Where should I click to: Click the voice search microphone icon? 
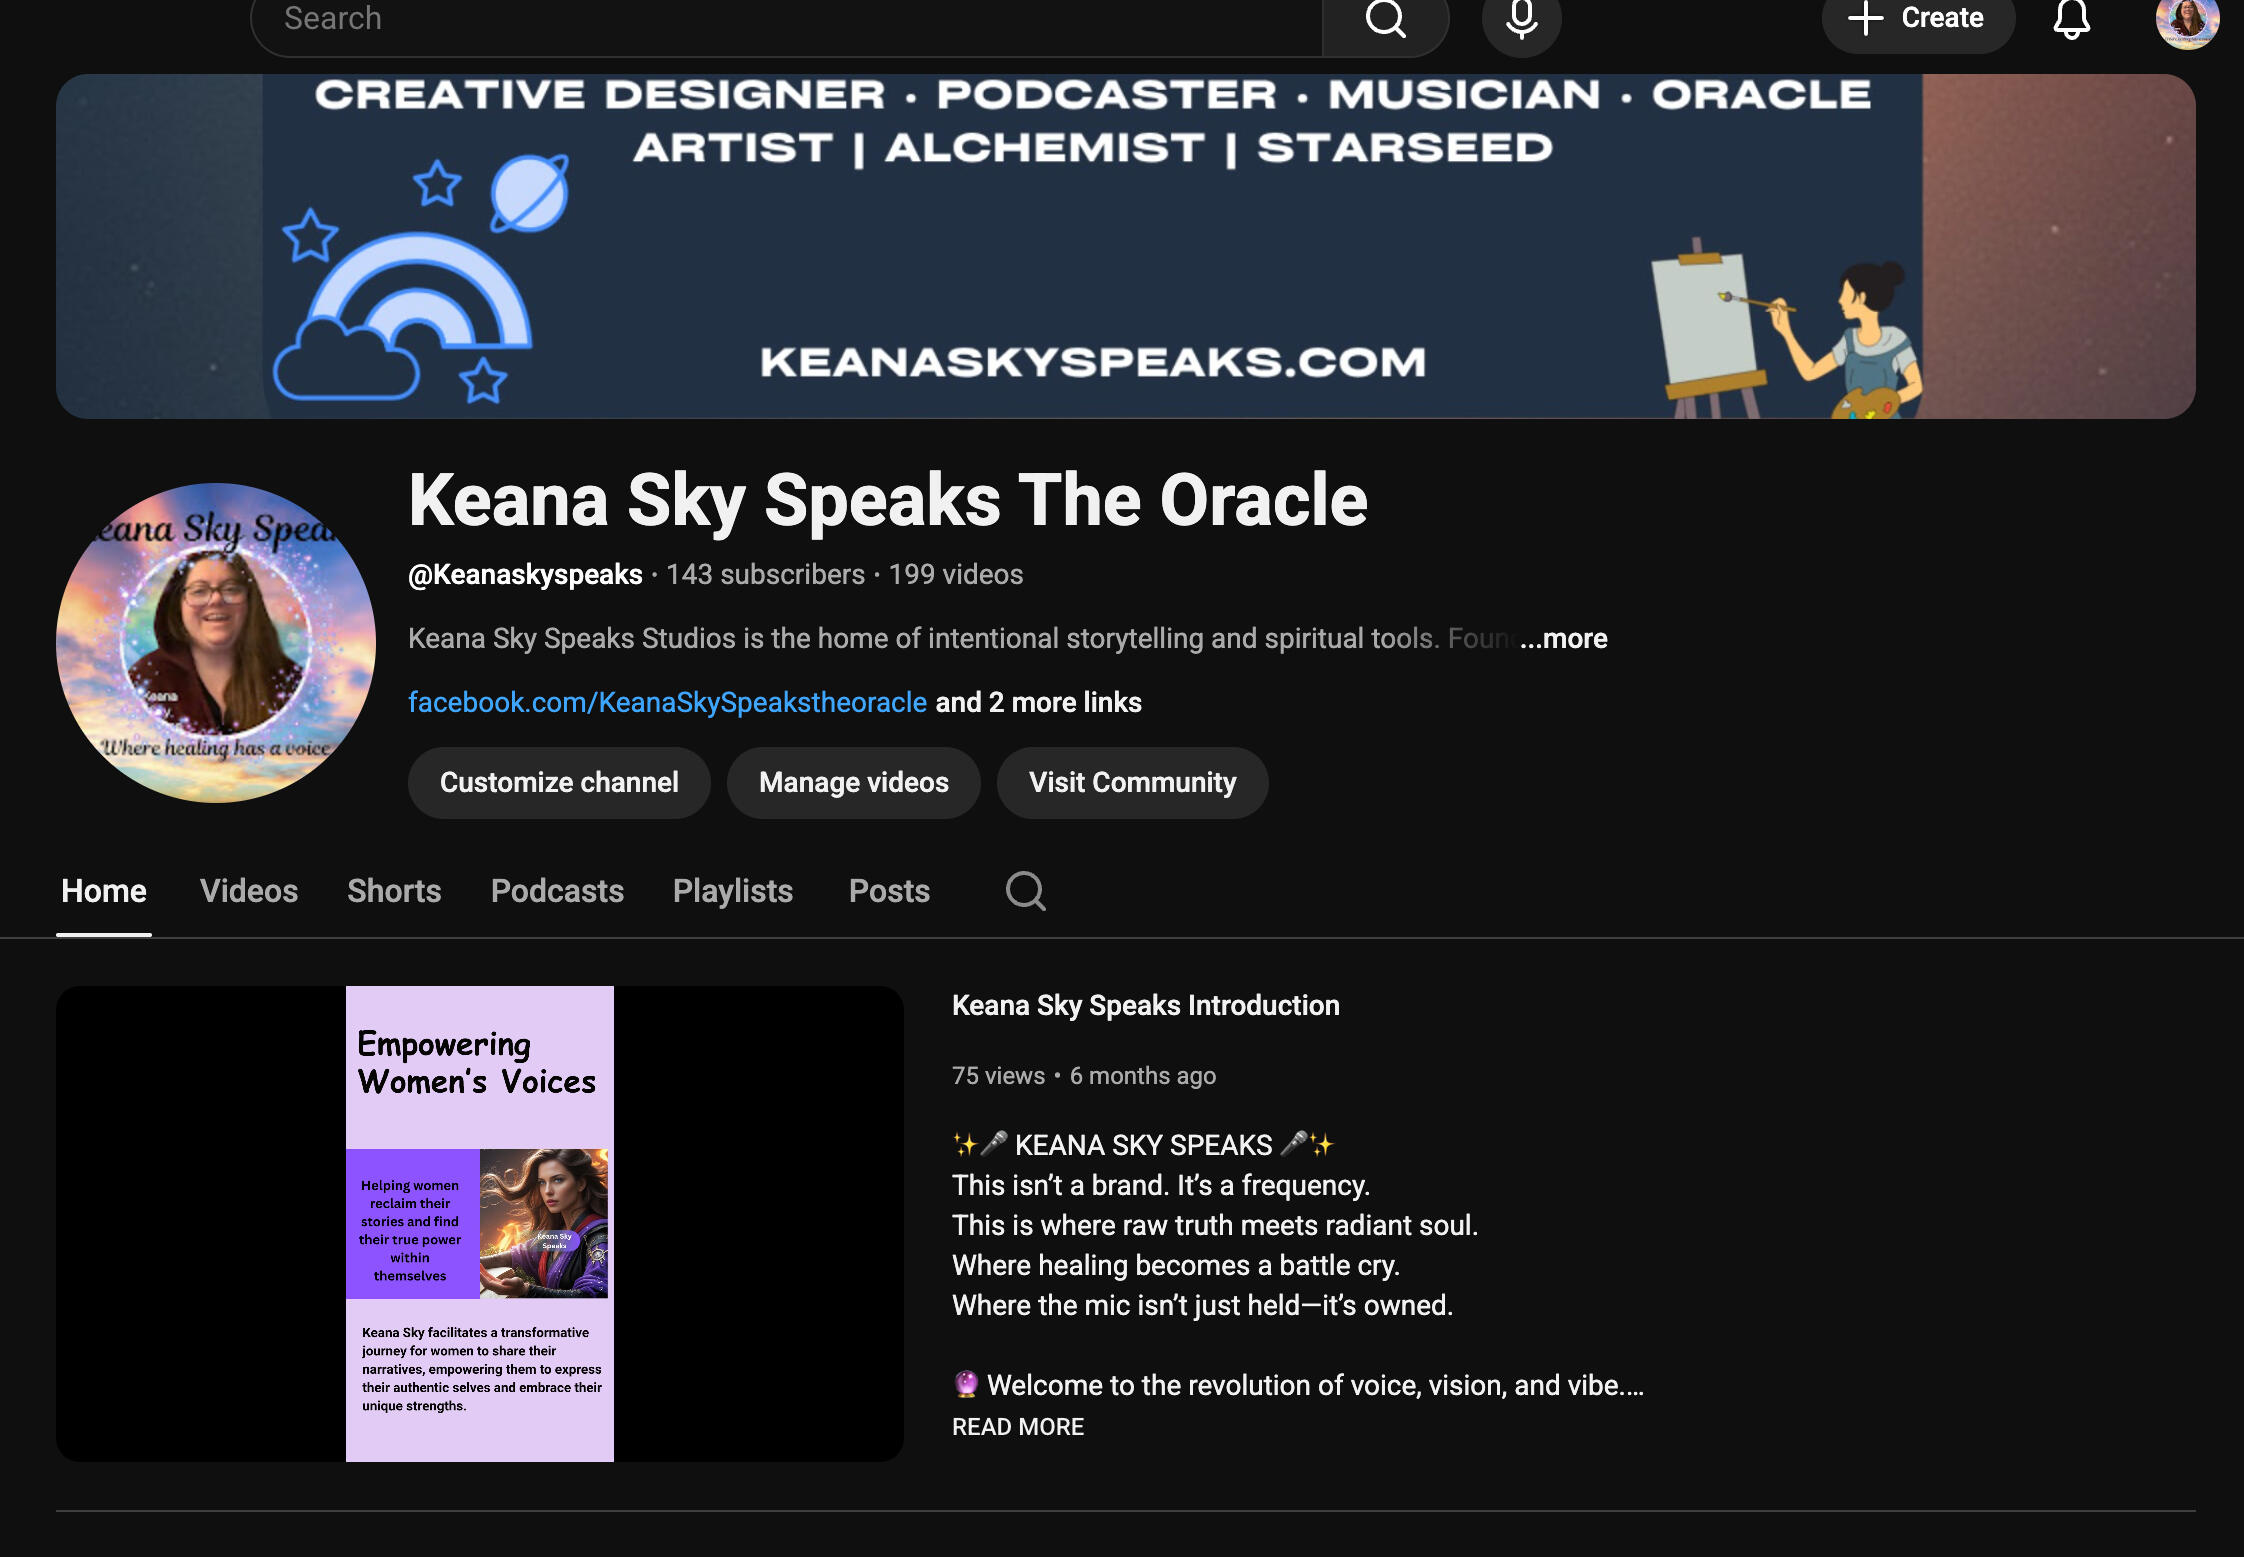click(1521, 19)
